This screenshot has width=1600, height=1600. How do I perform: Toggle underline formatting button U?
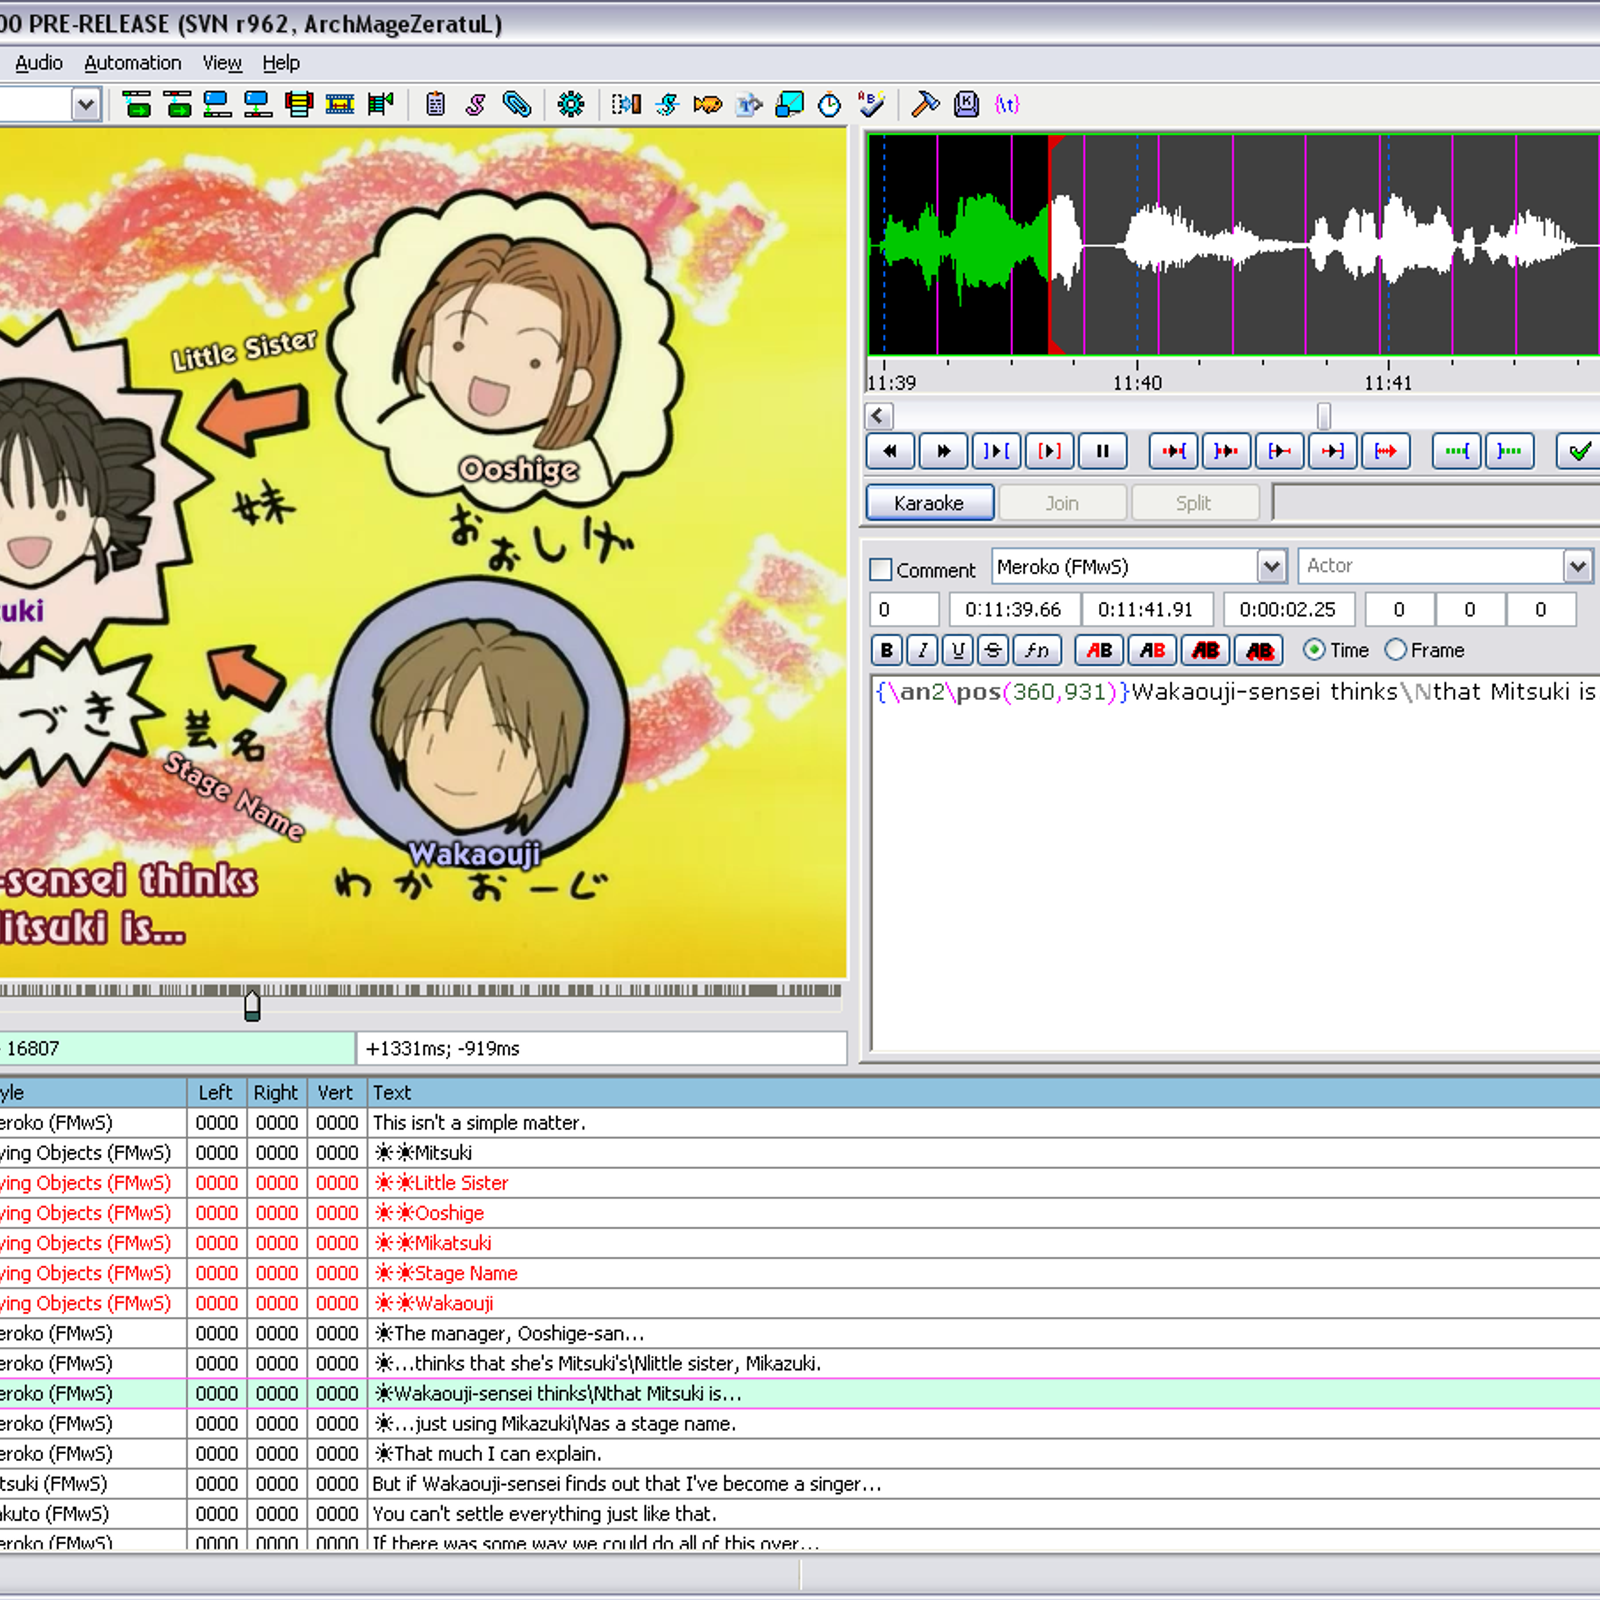tap(958, 650)
